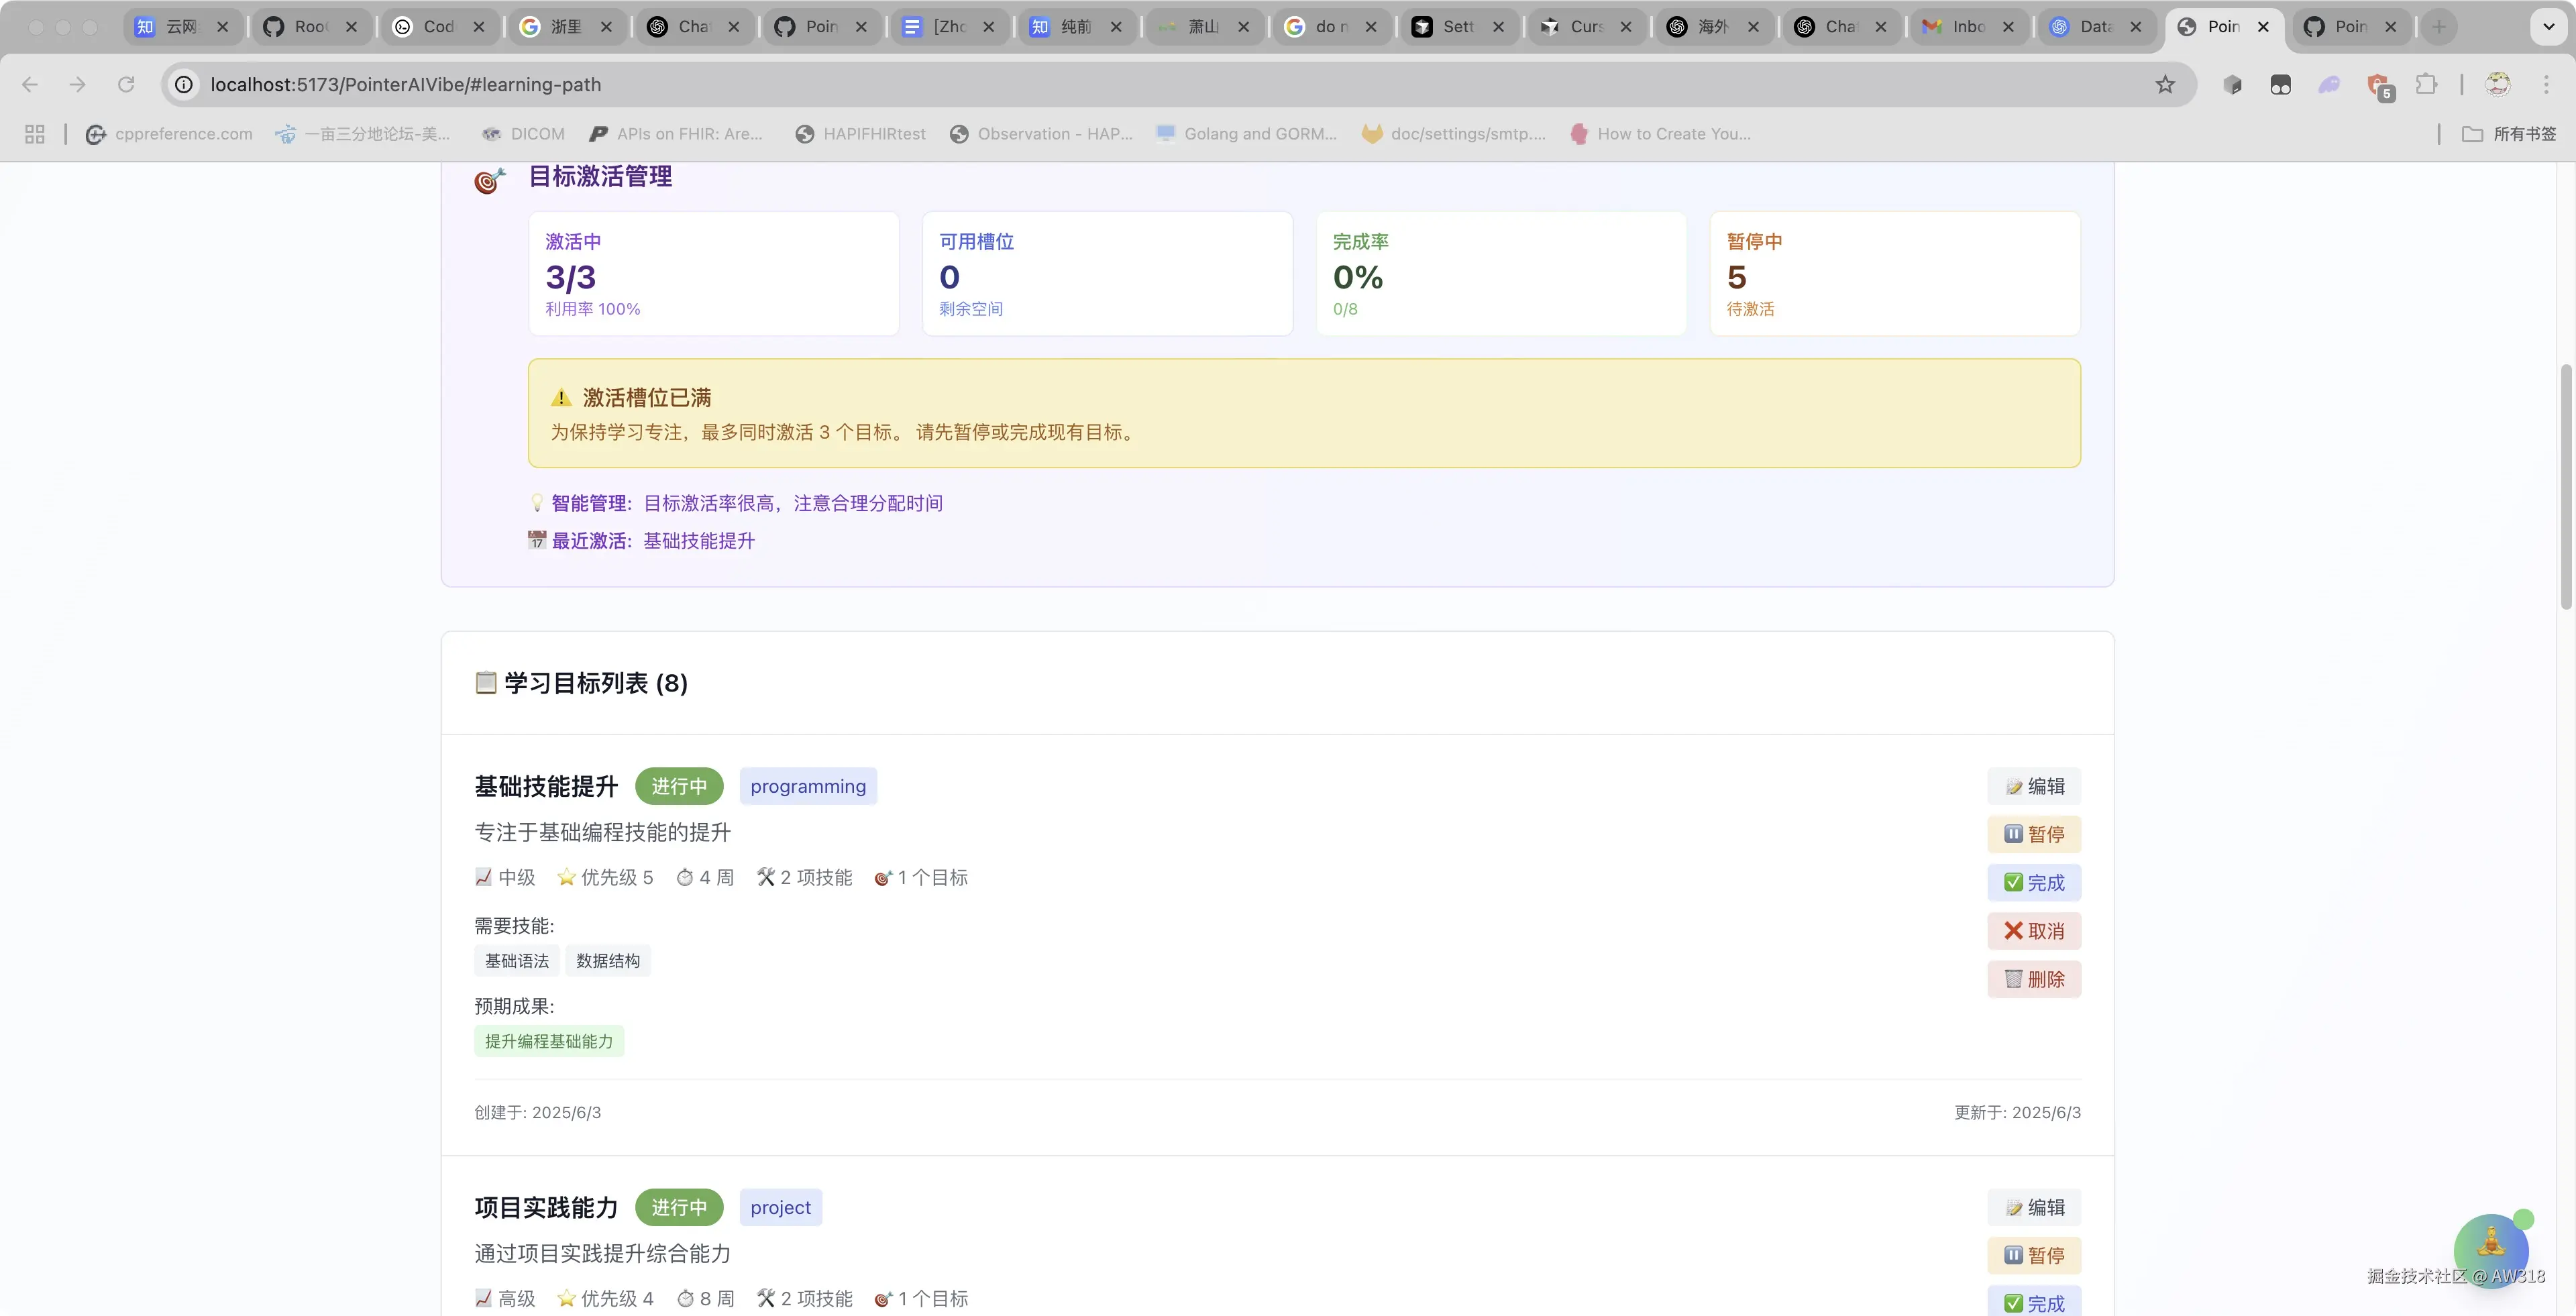Cancel the 基础技能提升 goal
The width and height of the screenshot is (2576, 1316).
coord(2034,931)
